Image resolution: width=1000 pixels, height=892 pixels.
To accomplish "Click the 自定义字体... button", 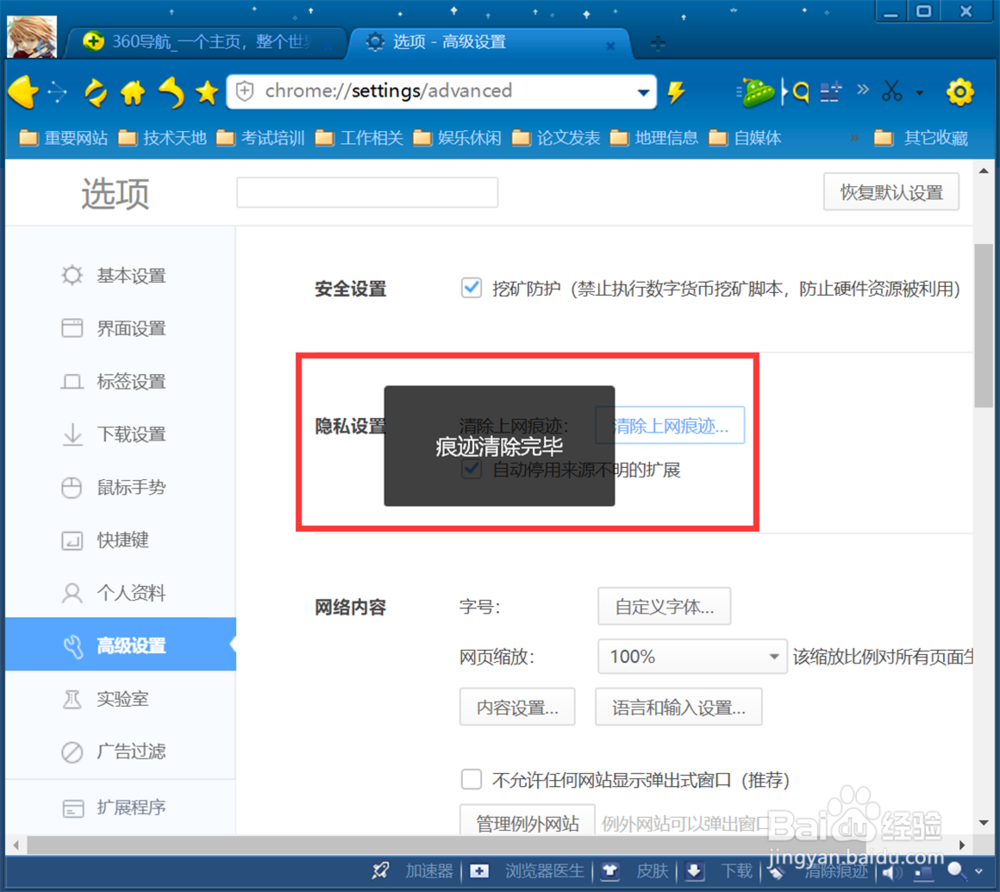I will tap(664, 606).
